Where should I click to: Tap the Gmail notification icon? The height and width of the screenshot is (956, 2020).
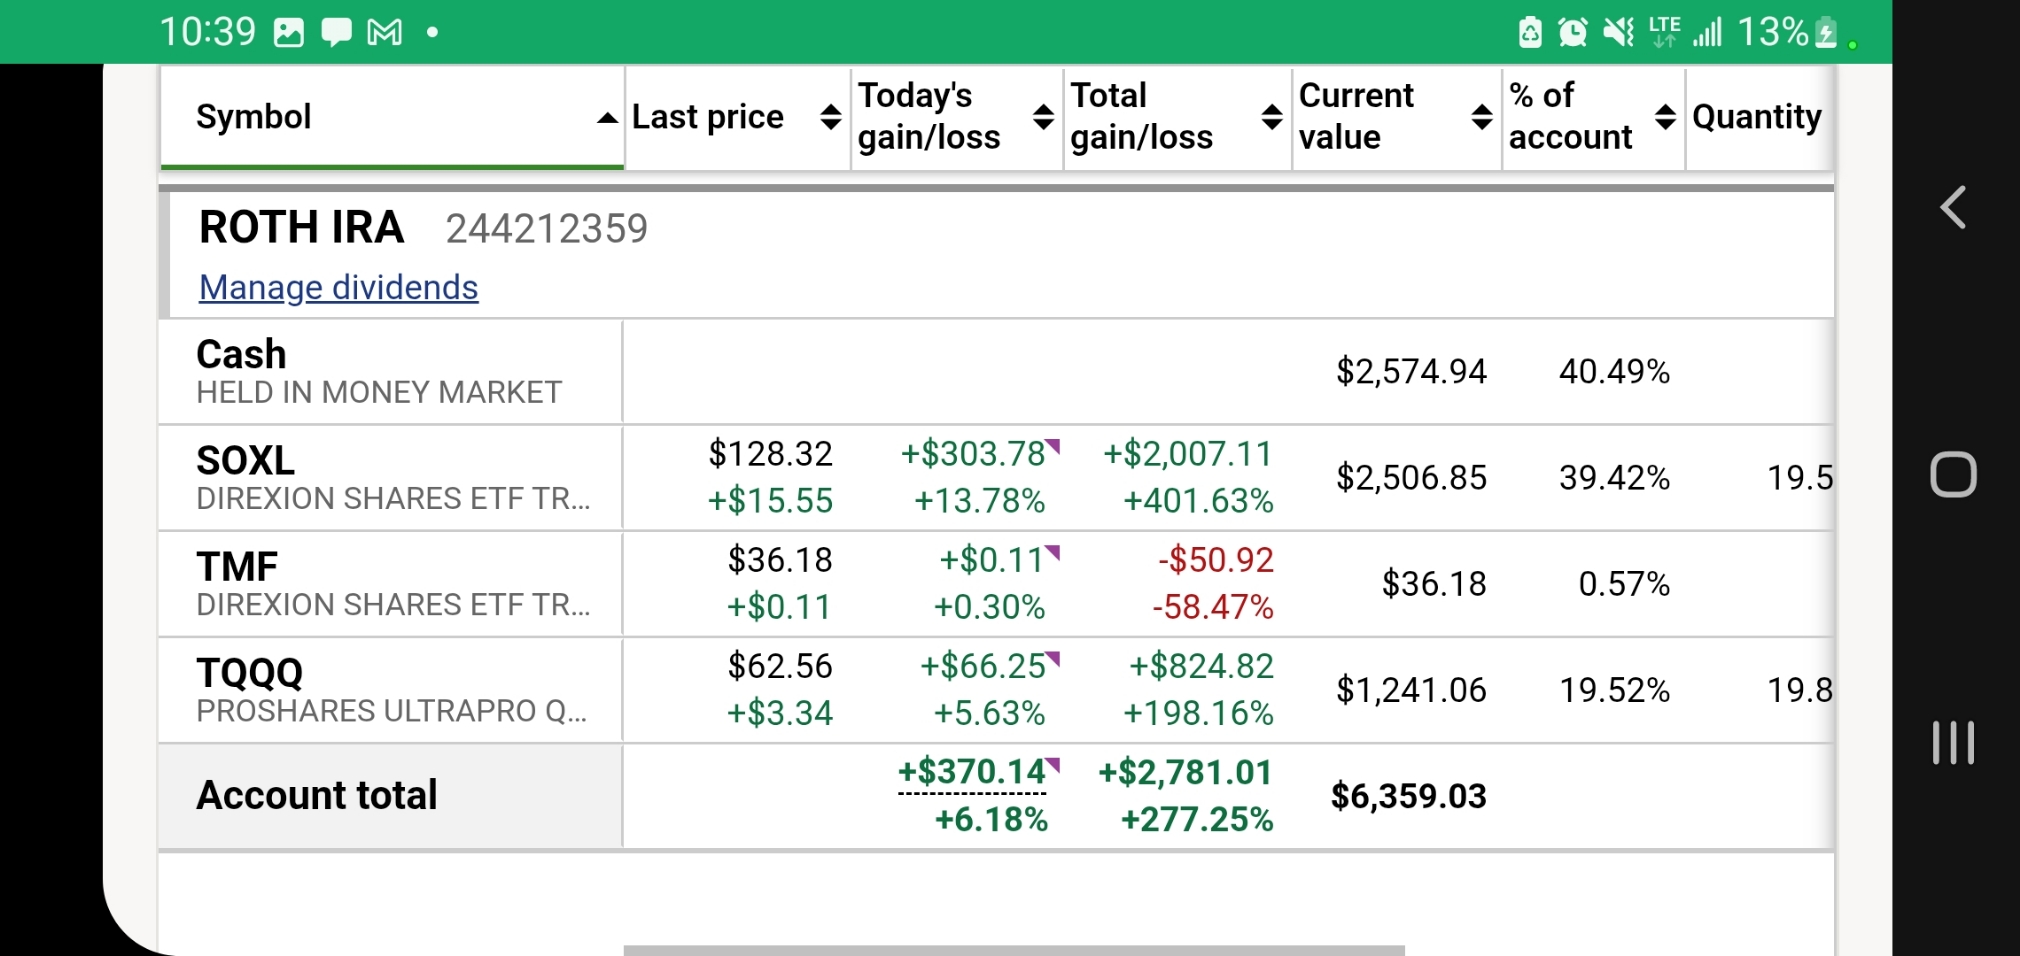[x=385, y=33]
